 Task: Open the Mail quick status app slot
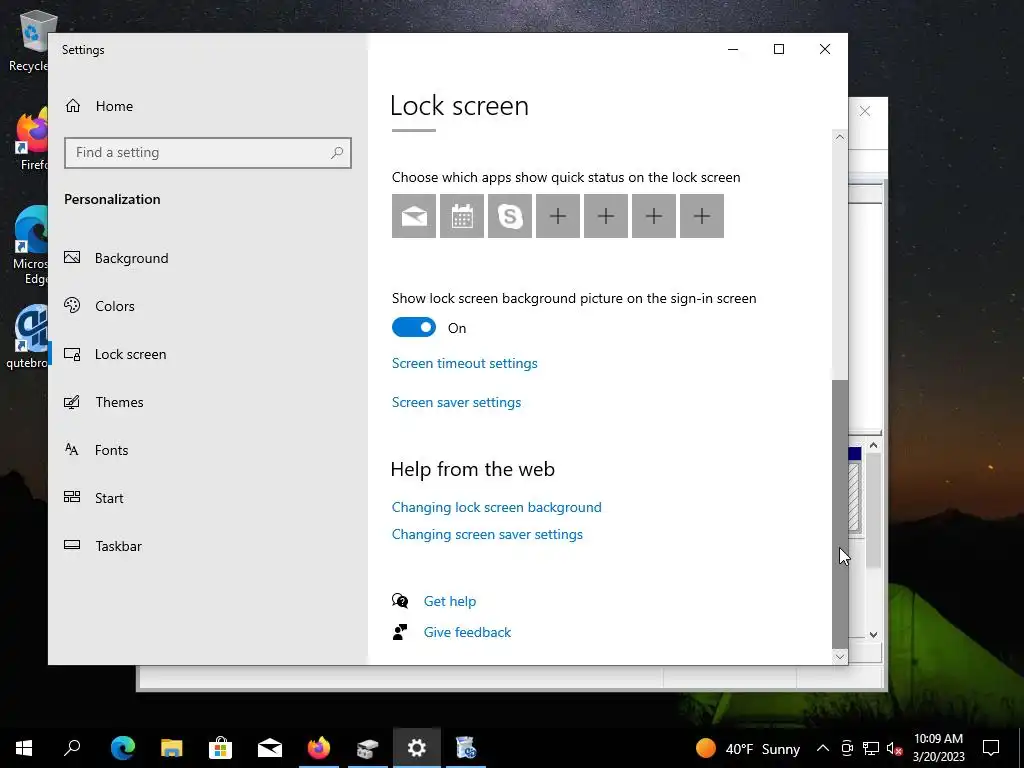coord(413,216)
